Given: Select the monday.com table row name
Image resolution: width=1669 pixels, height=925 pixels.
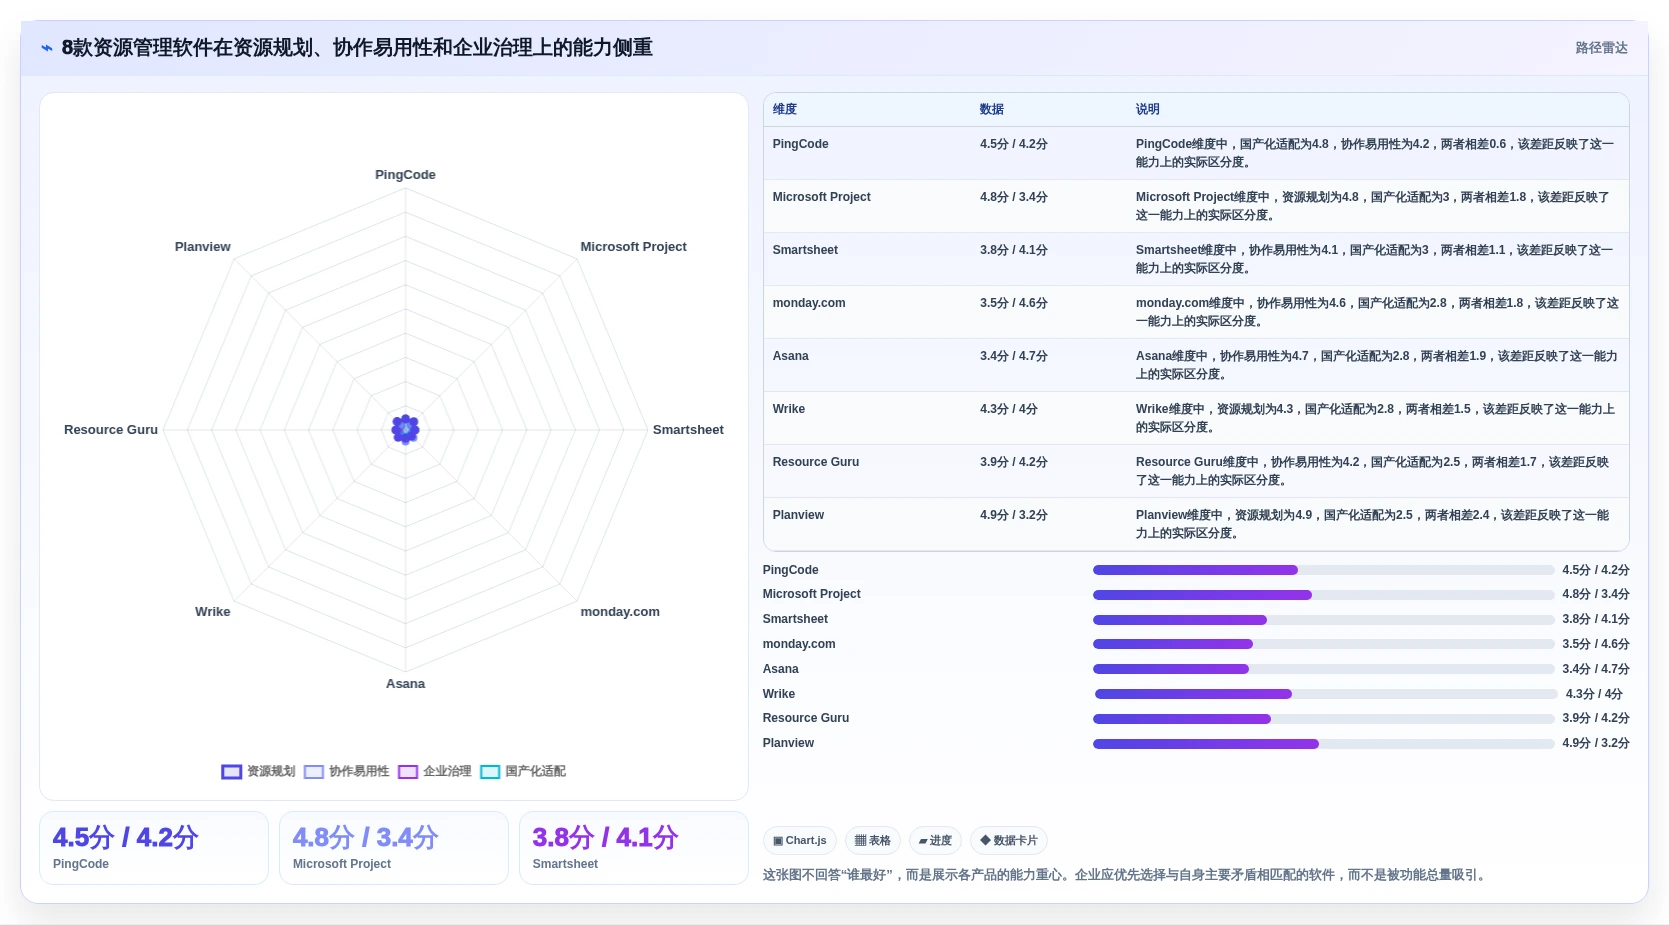Looking at the screenshot, I should pyautogui.click(x=809, y=303).
